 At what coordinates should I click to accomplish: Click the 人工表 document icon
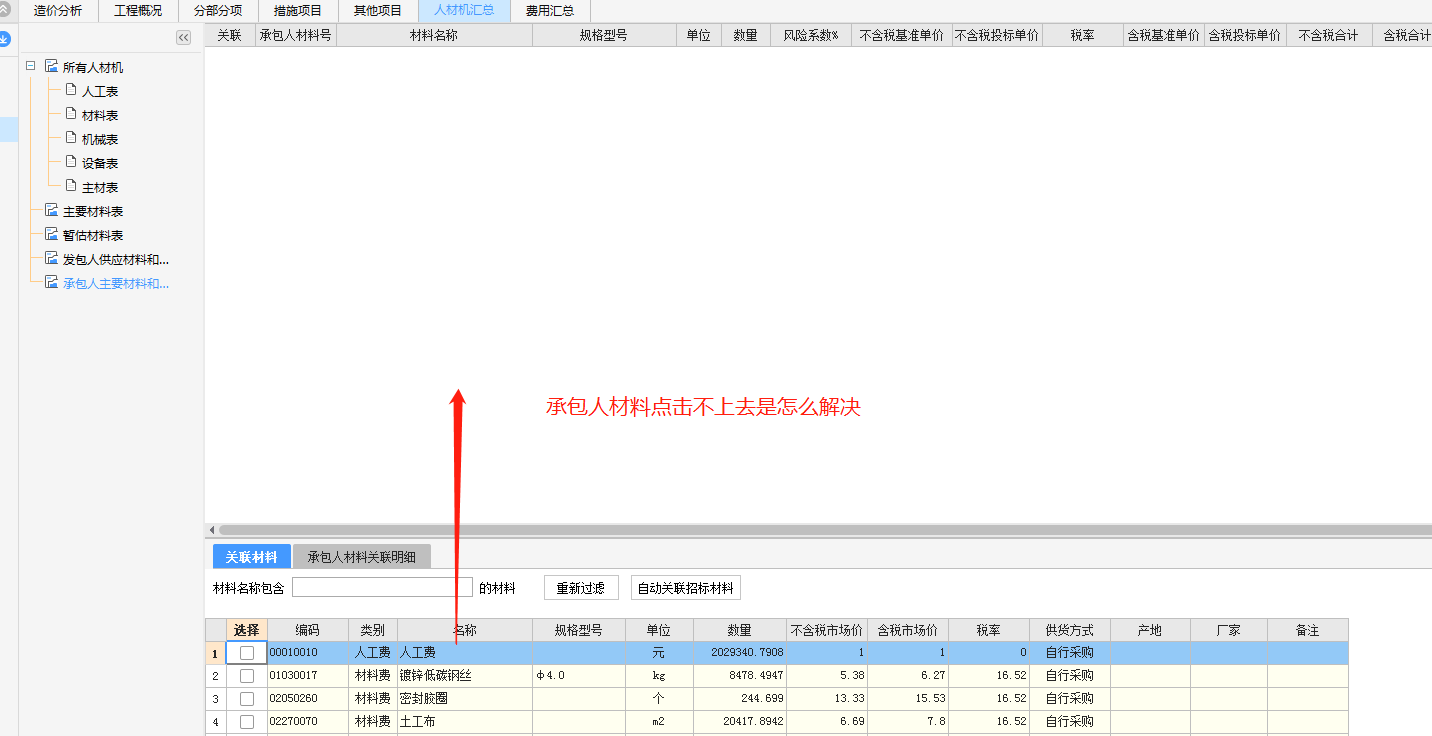point(71,90)
